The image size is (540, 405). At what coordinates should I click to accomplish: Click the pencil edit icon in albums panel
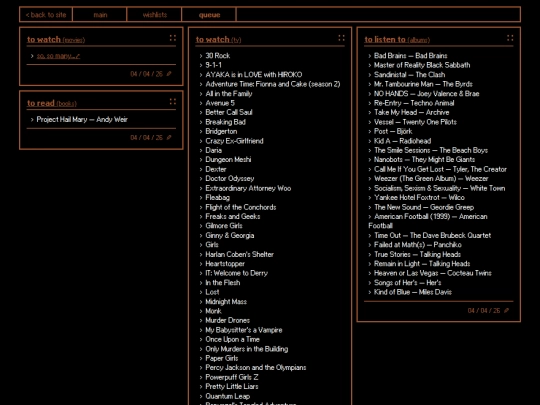click(x=506, y=310)
